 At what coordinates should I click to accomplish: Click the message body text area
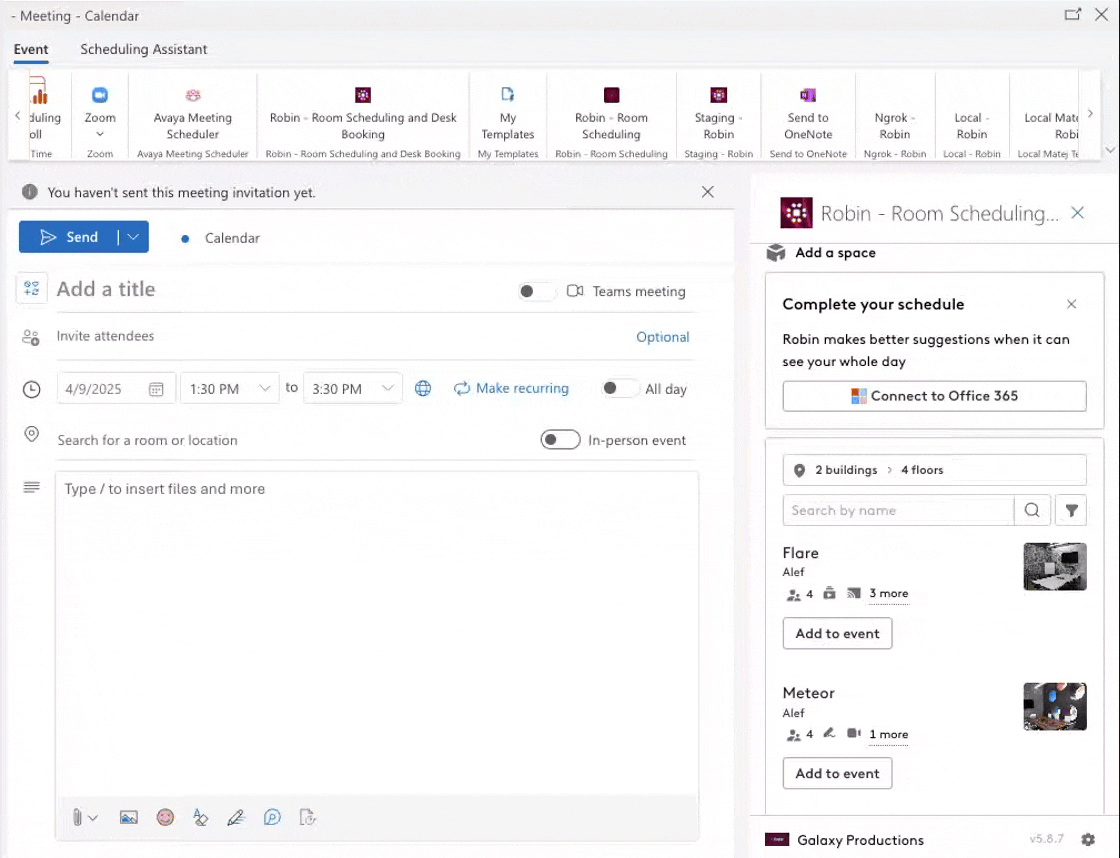coord(376,632)
